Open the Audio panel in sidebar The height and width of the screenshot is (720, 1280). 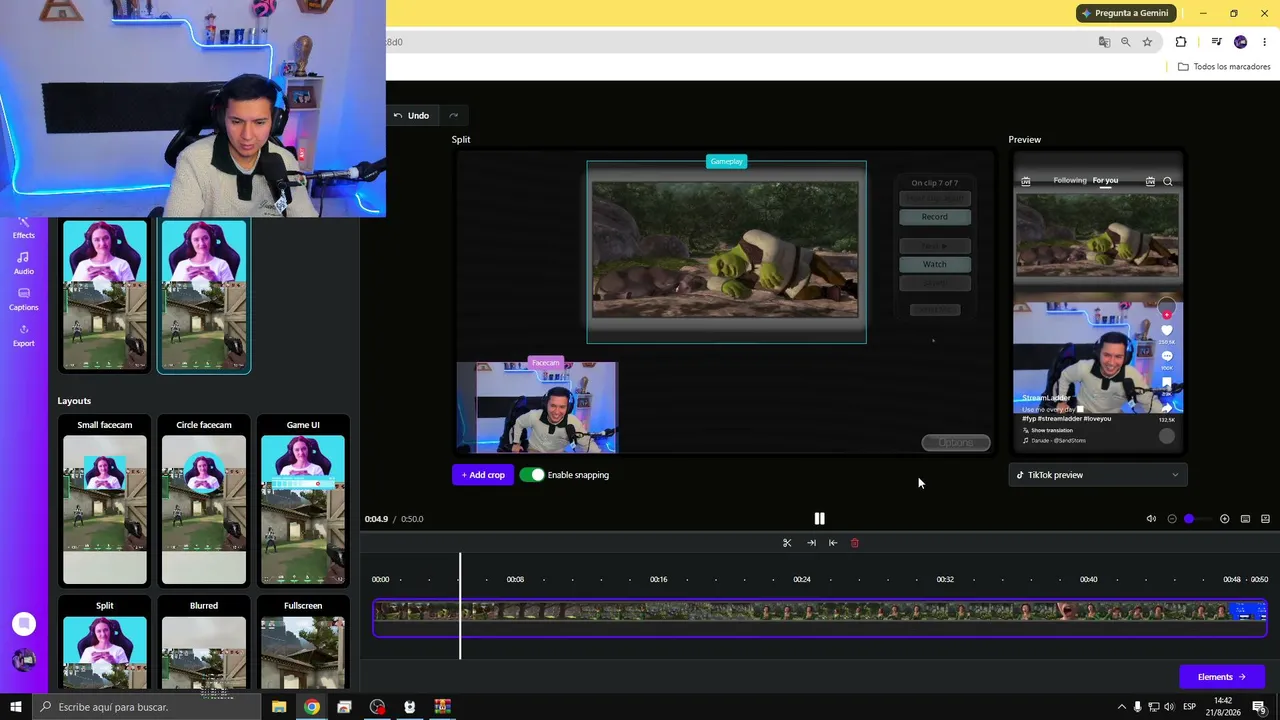tap(23, 263)
